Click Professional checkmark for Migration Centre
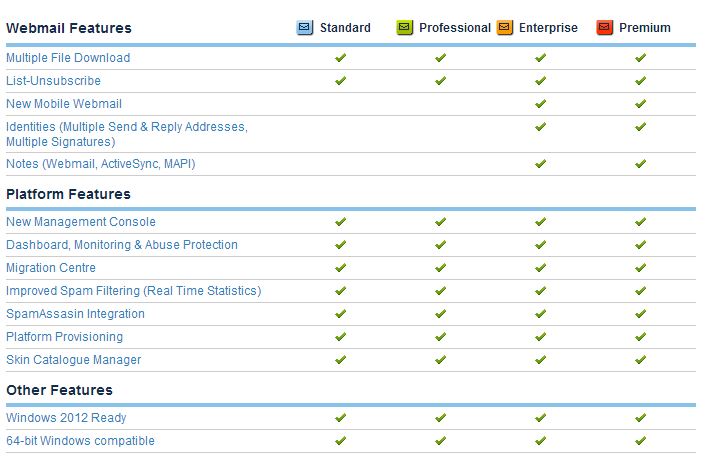 pyautogui.click(x=440, y=267)
